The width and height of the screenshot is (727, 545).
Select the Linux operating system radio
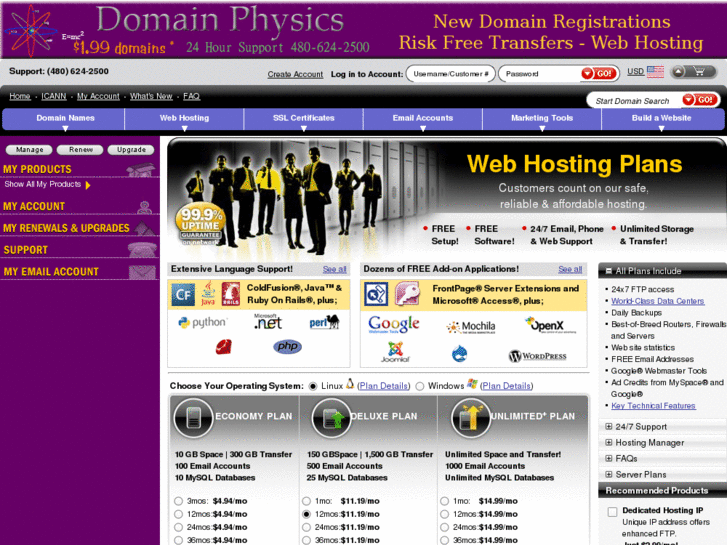click(313, 386)
